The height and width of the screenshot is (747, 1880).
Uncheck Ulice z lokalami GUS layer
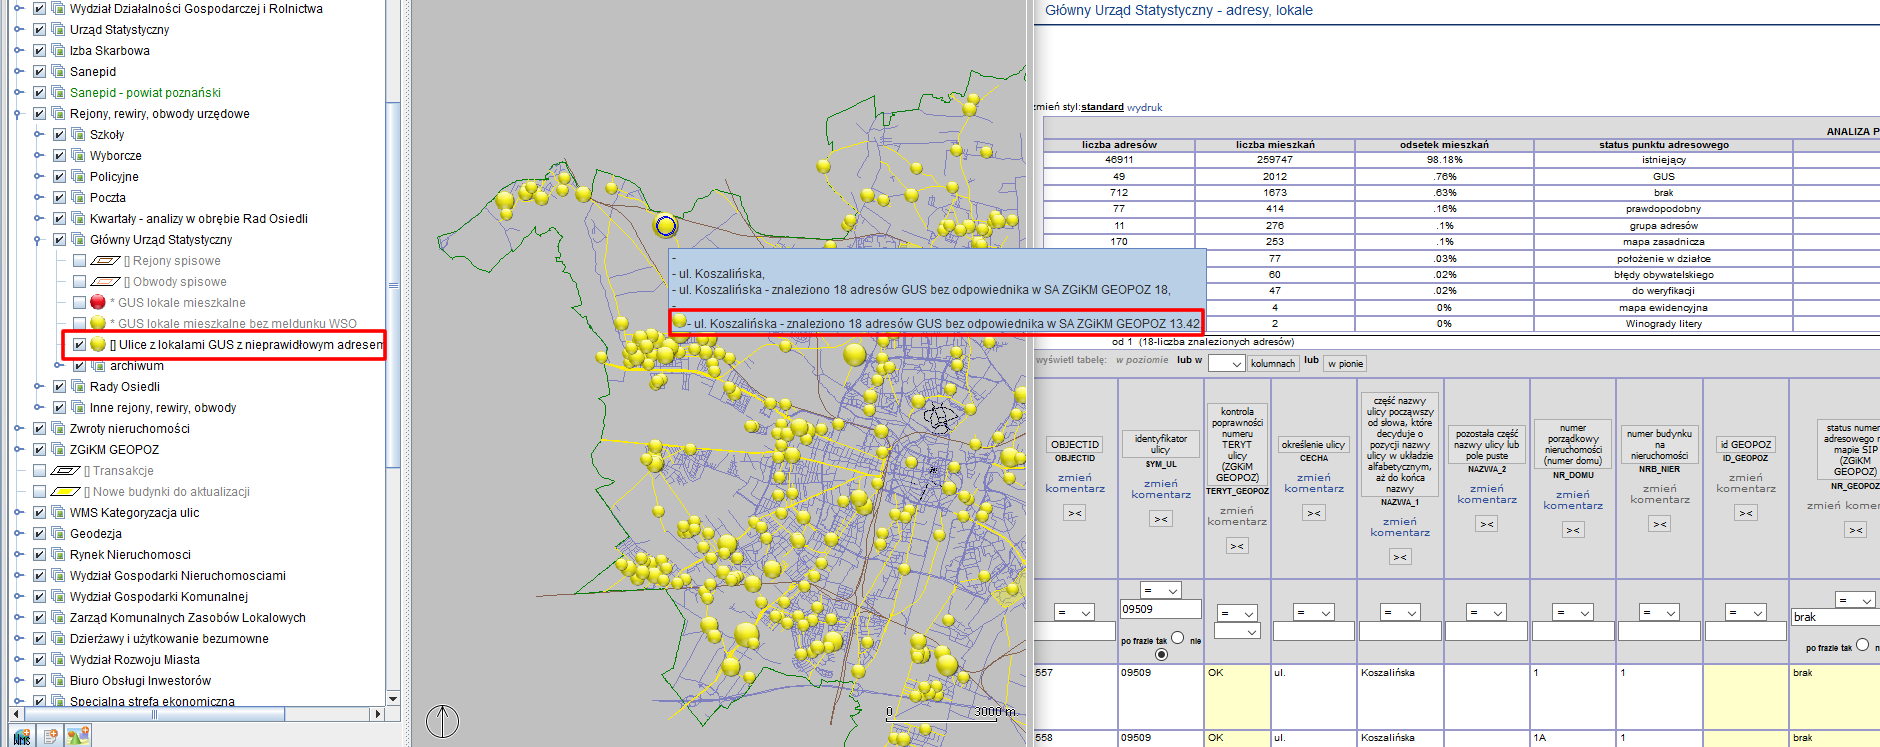coord(79,345)
